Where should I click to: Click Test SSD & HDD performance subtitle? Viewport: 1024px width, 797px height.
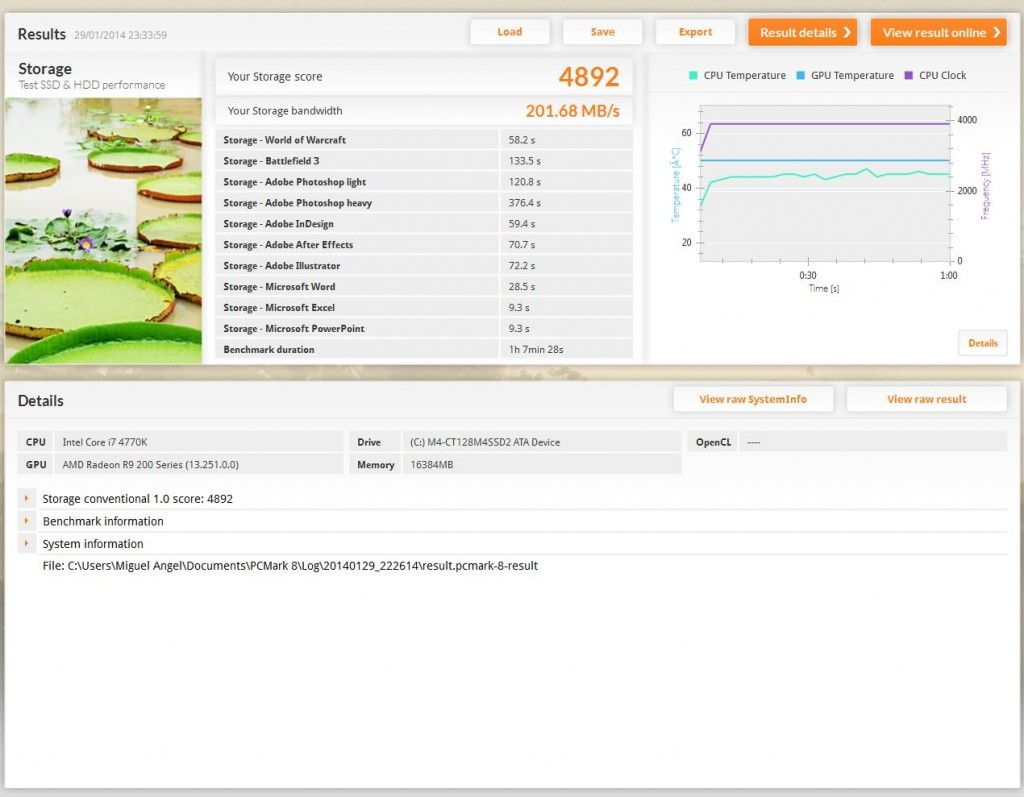click(91, 85)
